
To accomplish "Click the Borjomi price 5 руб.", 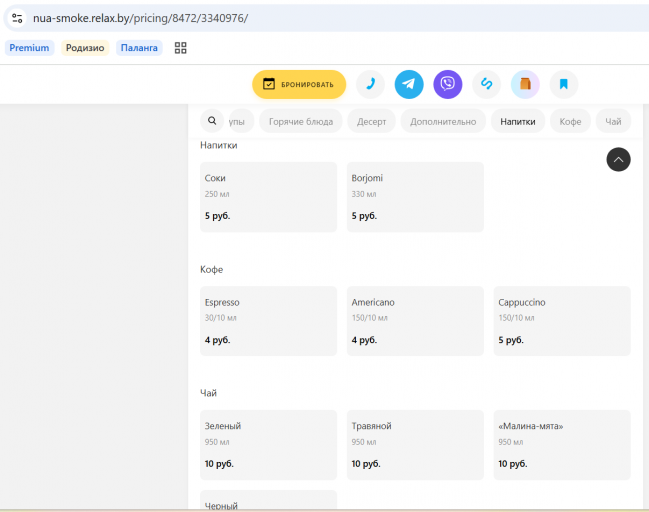I will point(364,216).
